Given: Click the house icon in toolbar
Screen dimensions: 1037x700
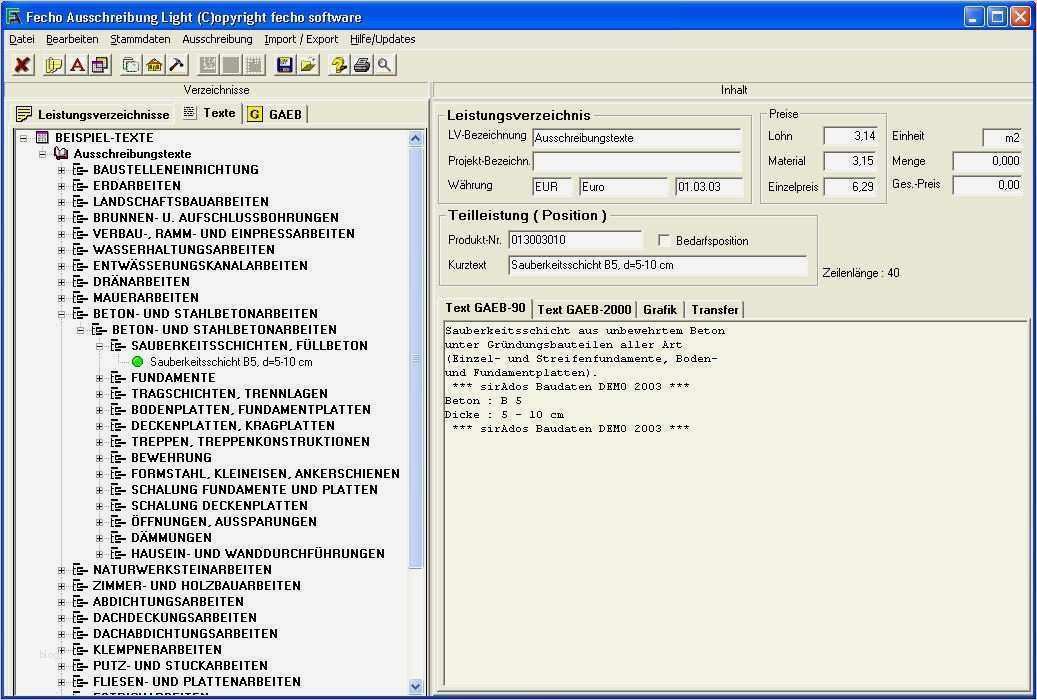Looking at the screenshot, I should tap(154, 65).
